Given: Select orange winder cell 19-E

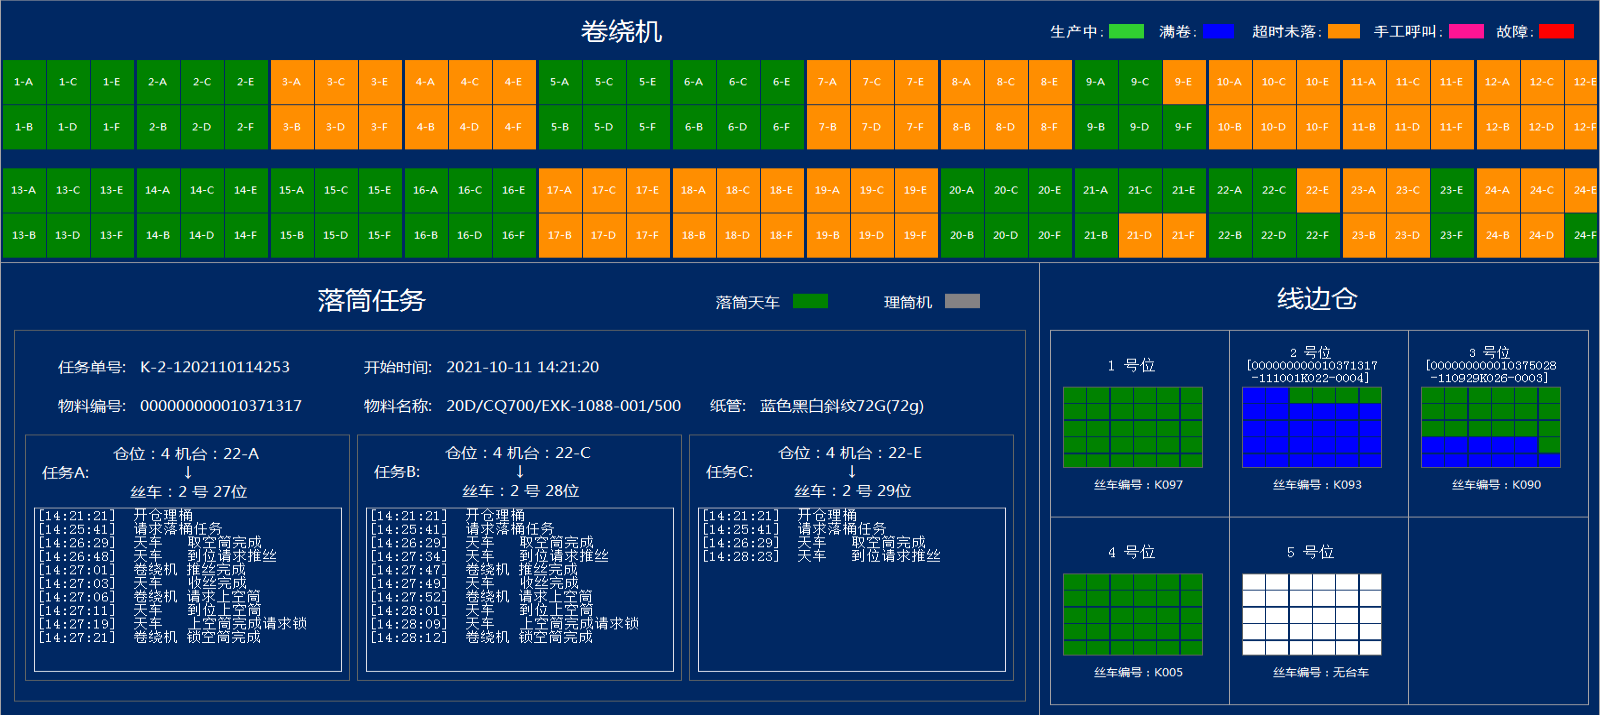Looking at the screenshot, I should click(916, 190).
